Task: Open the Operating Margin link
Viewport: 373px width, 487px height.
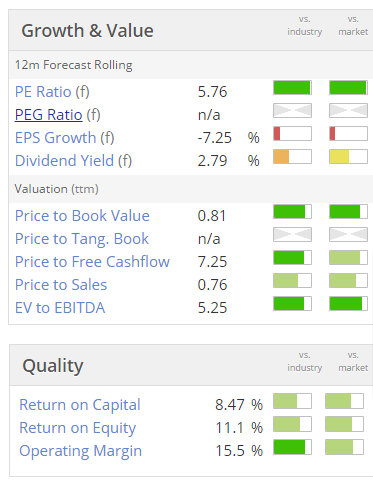Action: click(x=81, y=451)
